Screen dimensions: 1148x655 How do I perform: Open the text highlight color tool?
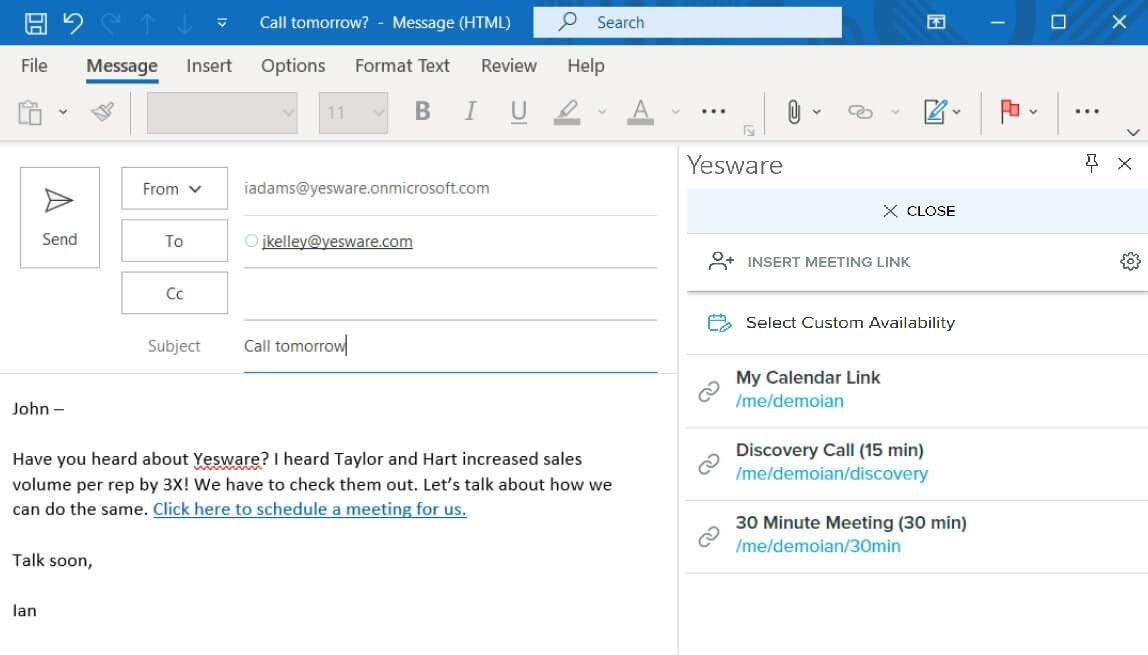coord(567,111)
